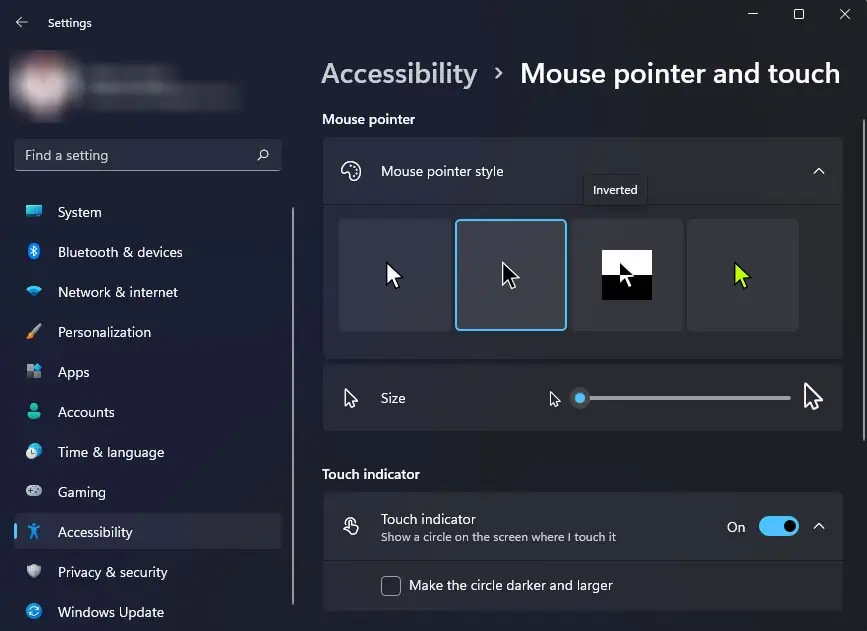Collapse the Touch indicator section
The height and width of the screenshot is (631, 867).
[x=818, y=525]
